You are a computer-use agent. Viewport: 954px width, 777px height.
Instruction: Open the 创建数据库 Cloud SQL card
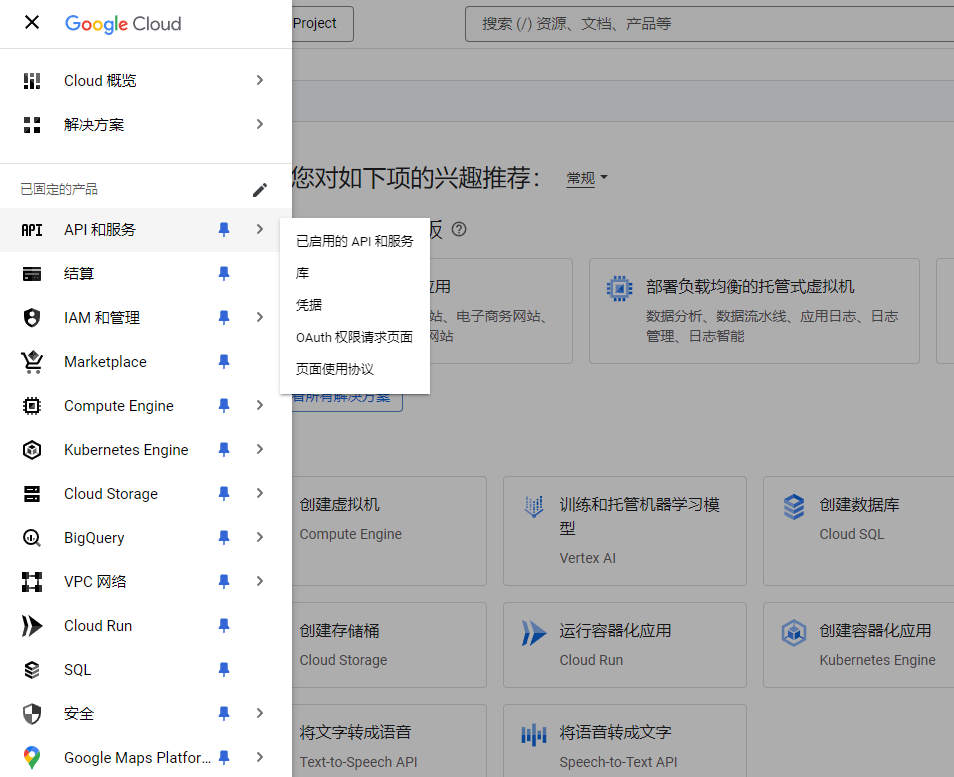pos(858,531)
